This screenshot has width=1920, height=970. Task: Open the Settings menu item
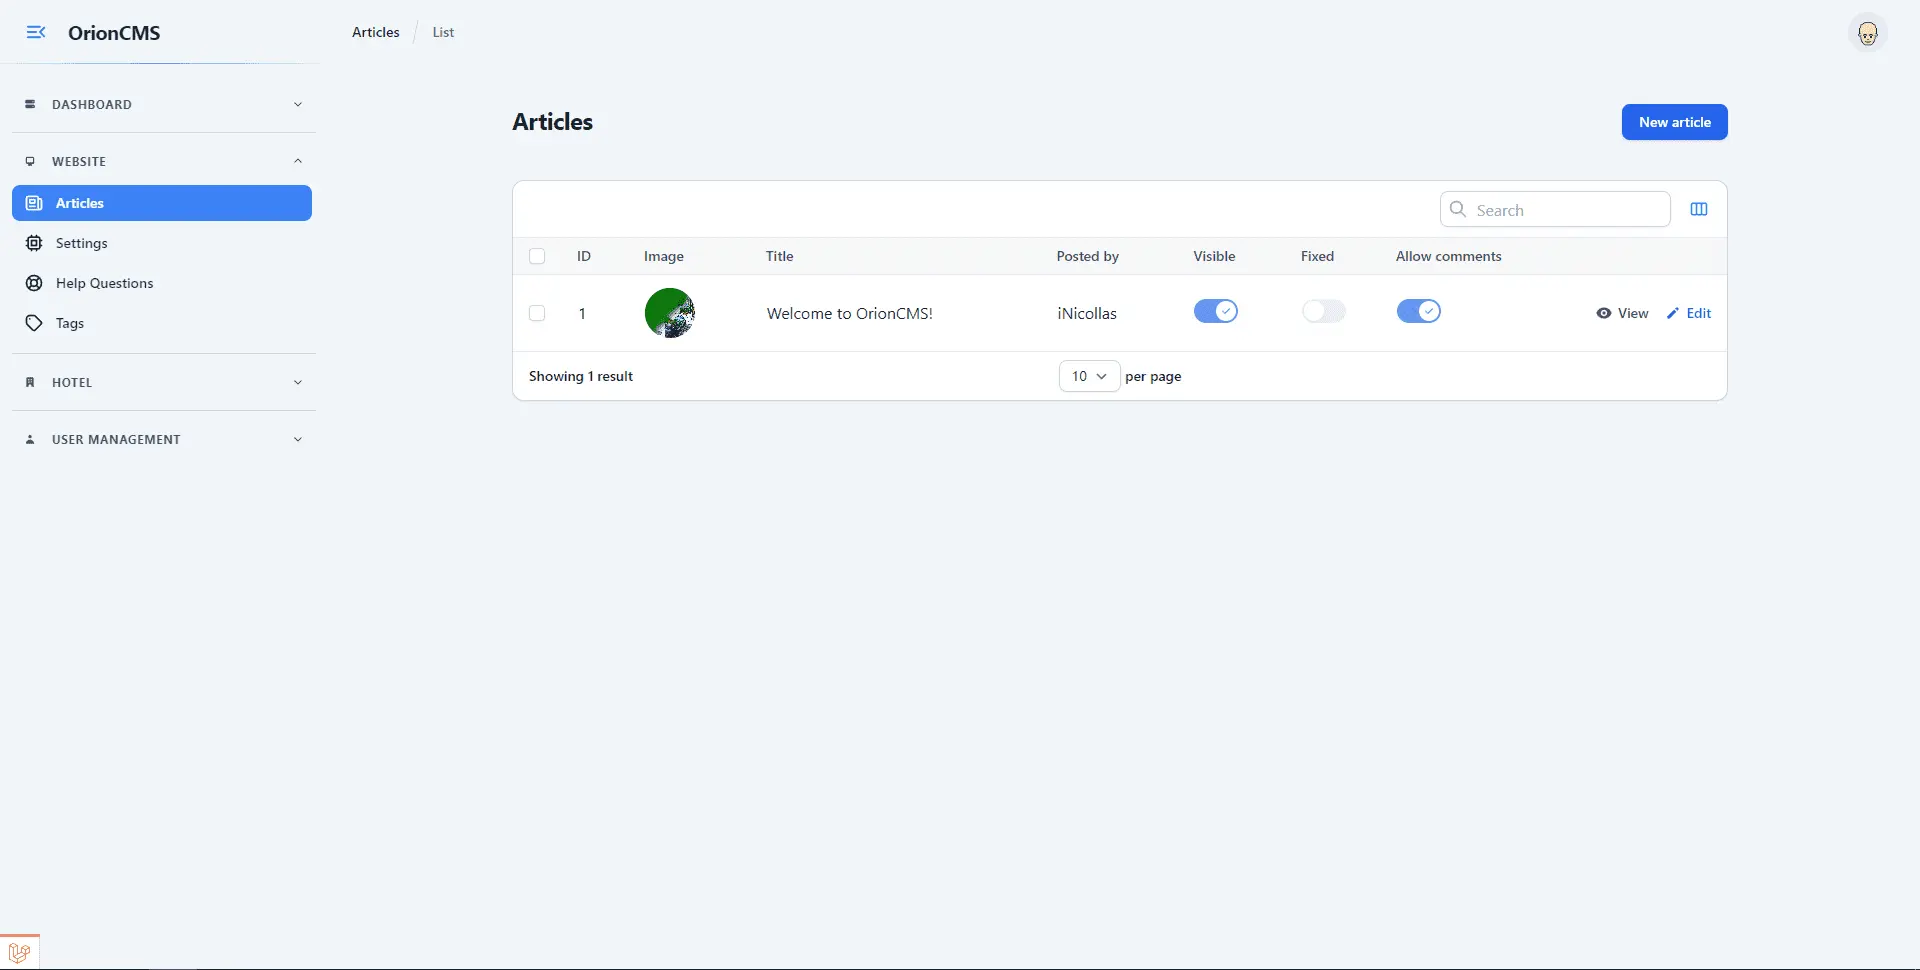tap(162, 243)
